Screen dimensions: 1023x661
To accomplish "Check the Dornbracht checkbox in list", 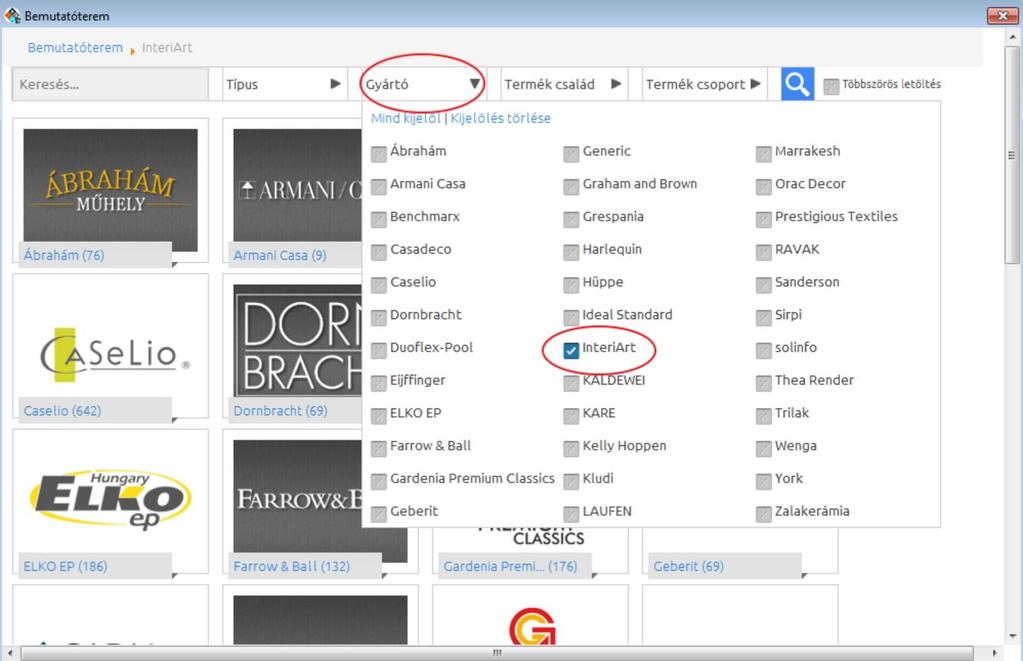I will click(379, 318).
